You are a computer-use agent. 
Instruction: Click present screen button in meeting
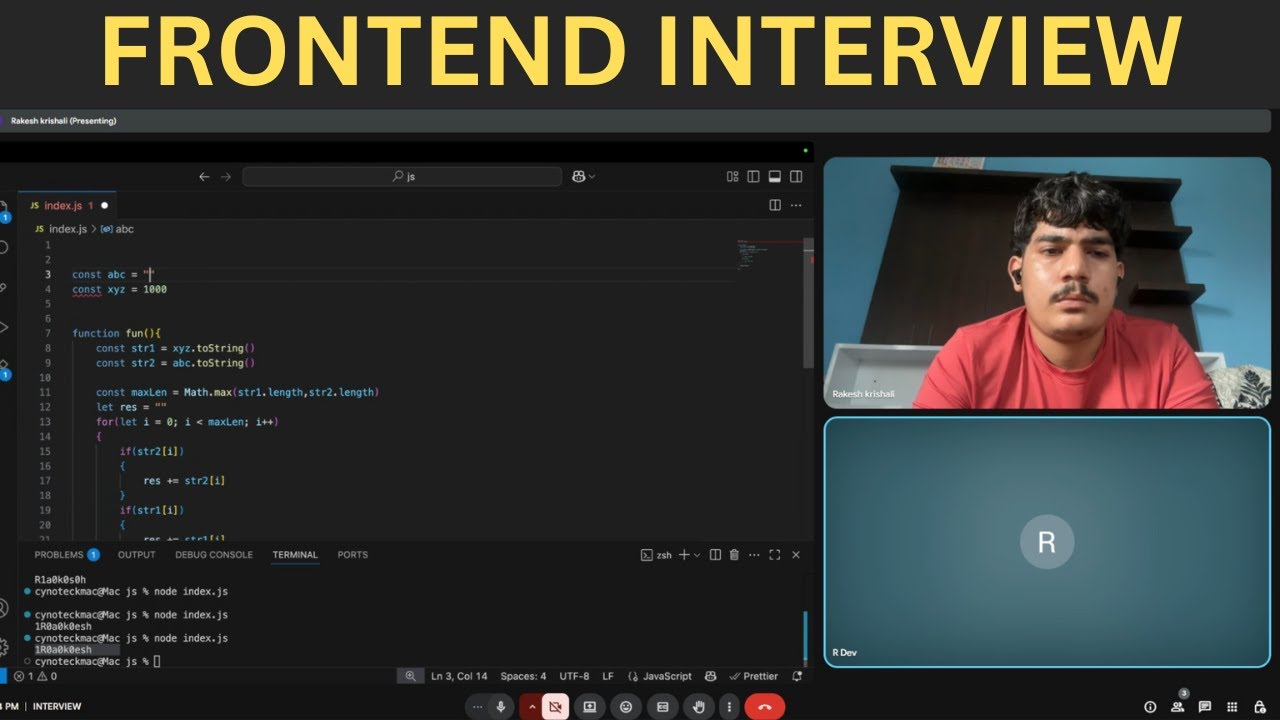(590, 706)
